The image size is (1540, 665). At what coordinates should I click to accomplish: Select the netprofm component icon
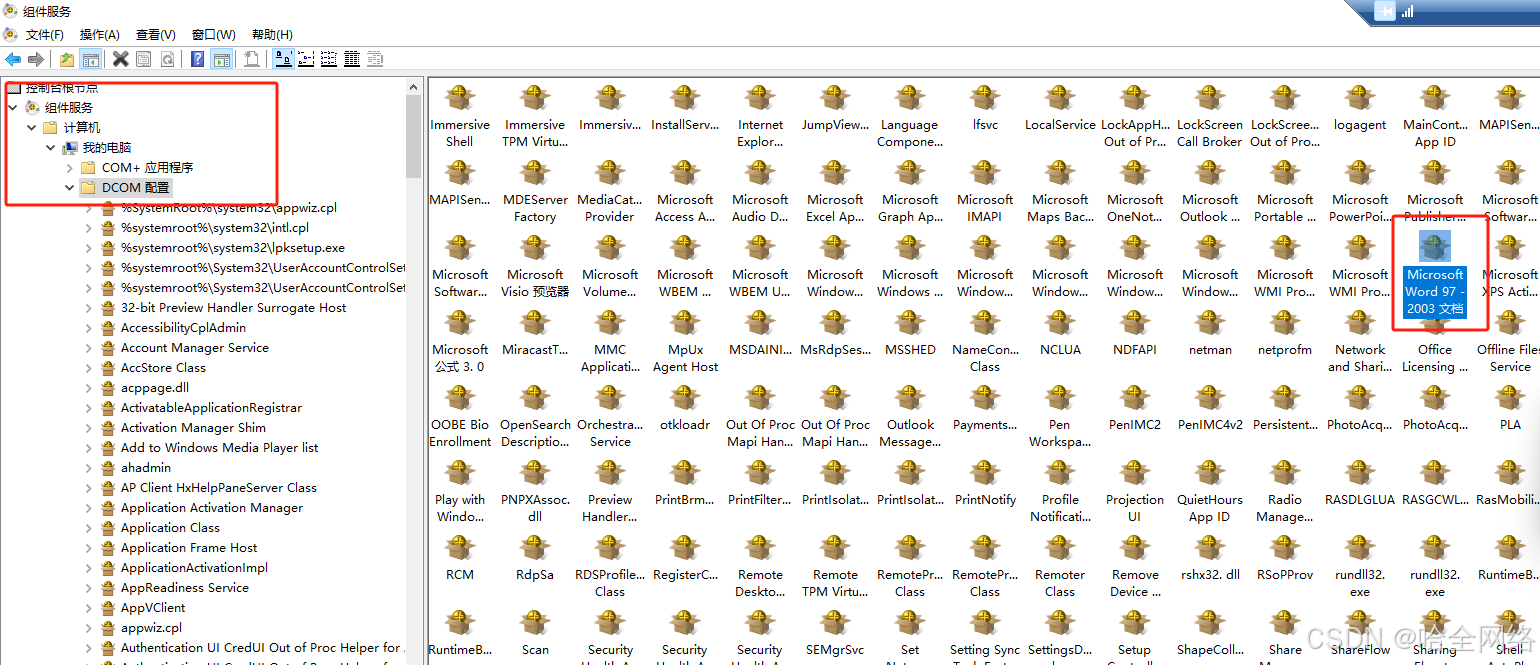(1285, 333)
